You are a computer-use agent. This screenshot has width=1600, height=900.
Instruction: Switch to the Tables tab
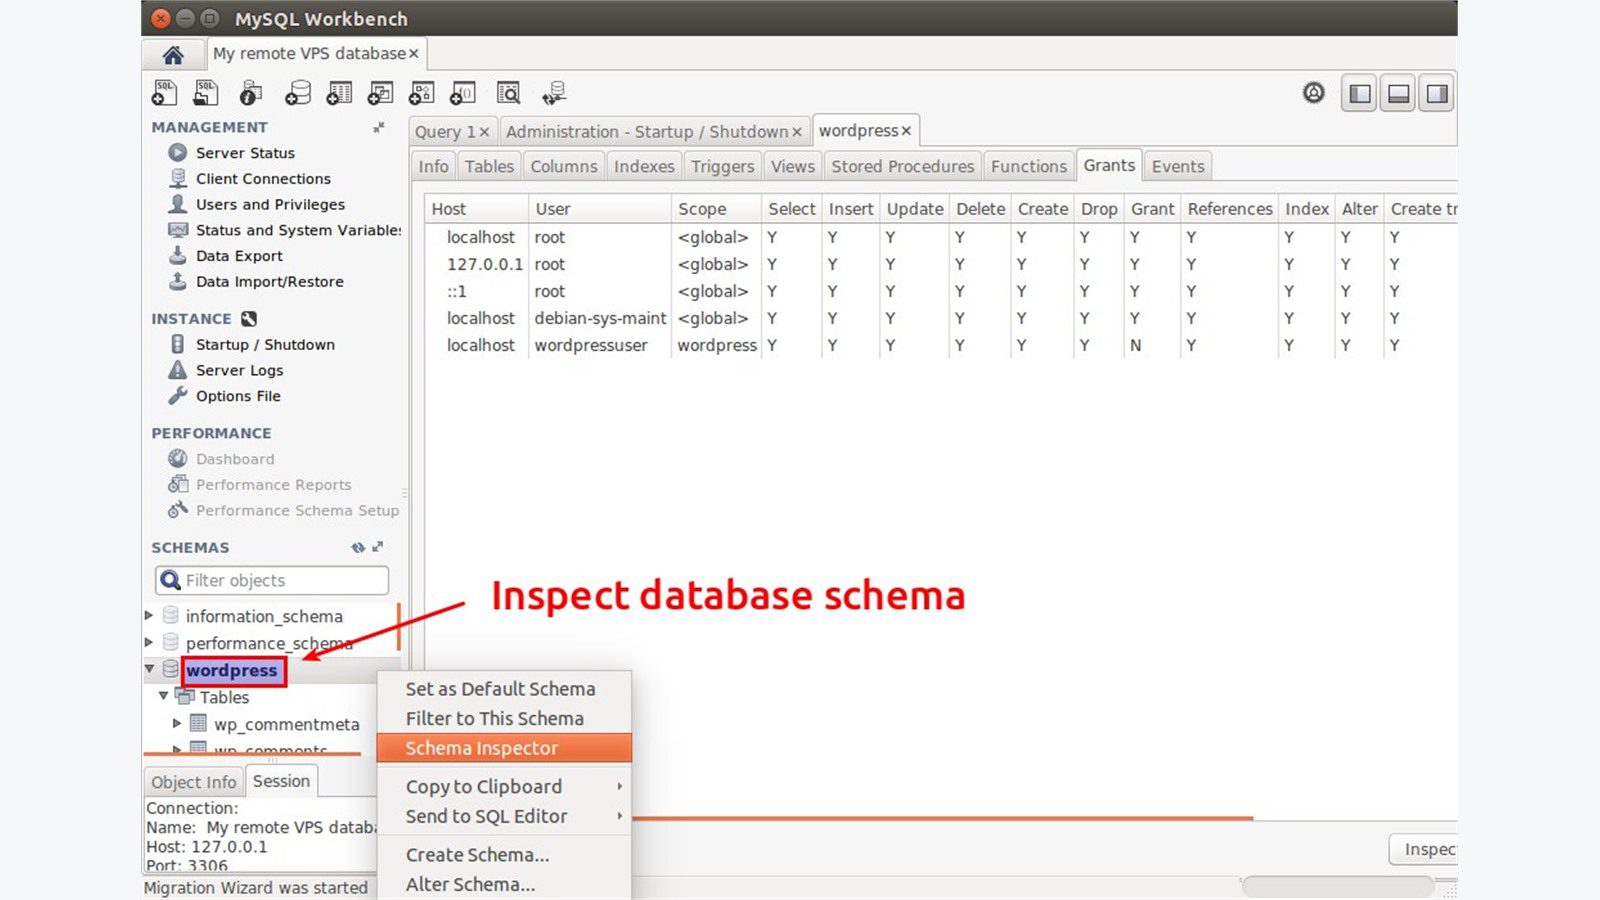click(489, 166)
